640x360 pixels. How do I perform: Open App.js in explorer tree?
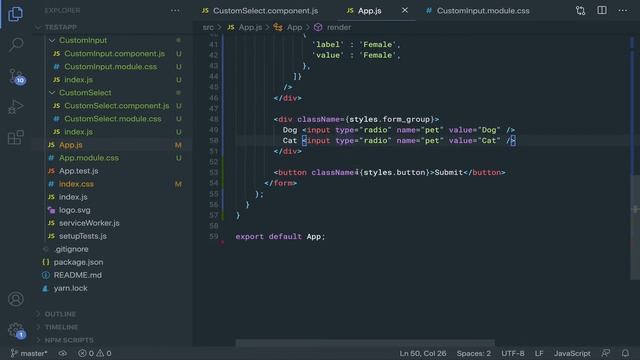[x=71, y=145]
